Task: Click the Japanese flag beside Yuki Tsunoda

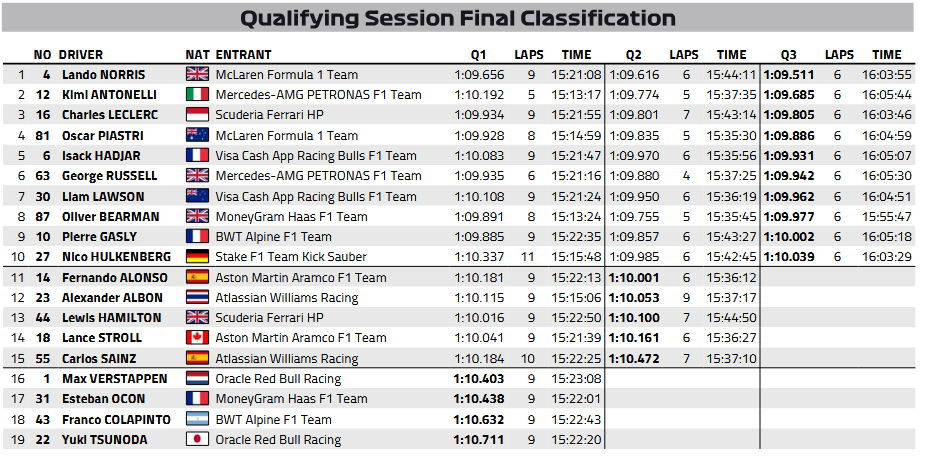Action: [196, 440]
